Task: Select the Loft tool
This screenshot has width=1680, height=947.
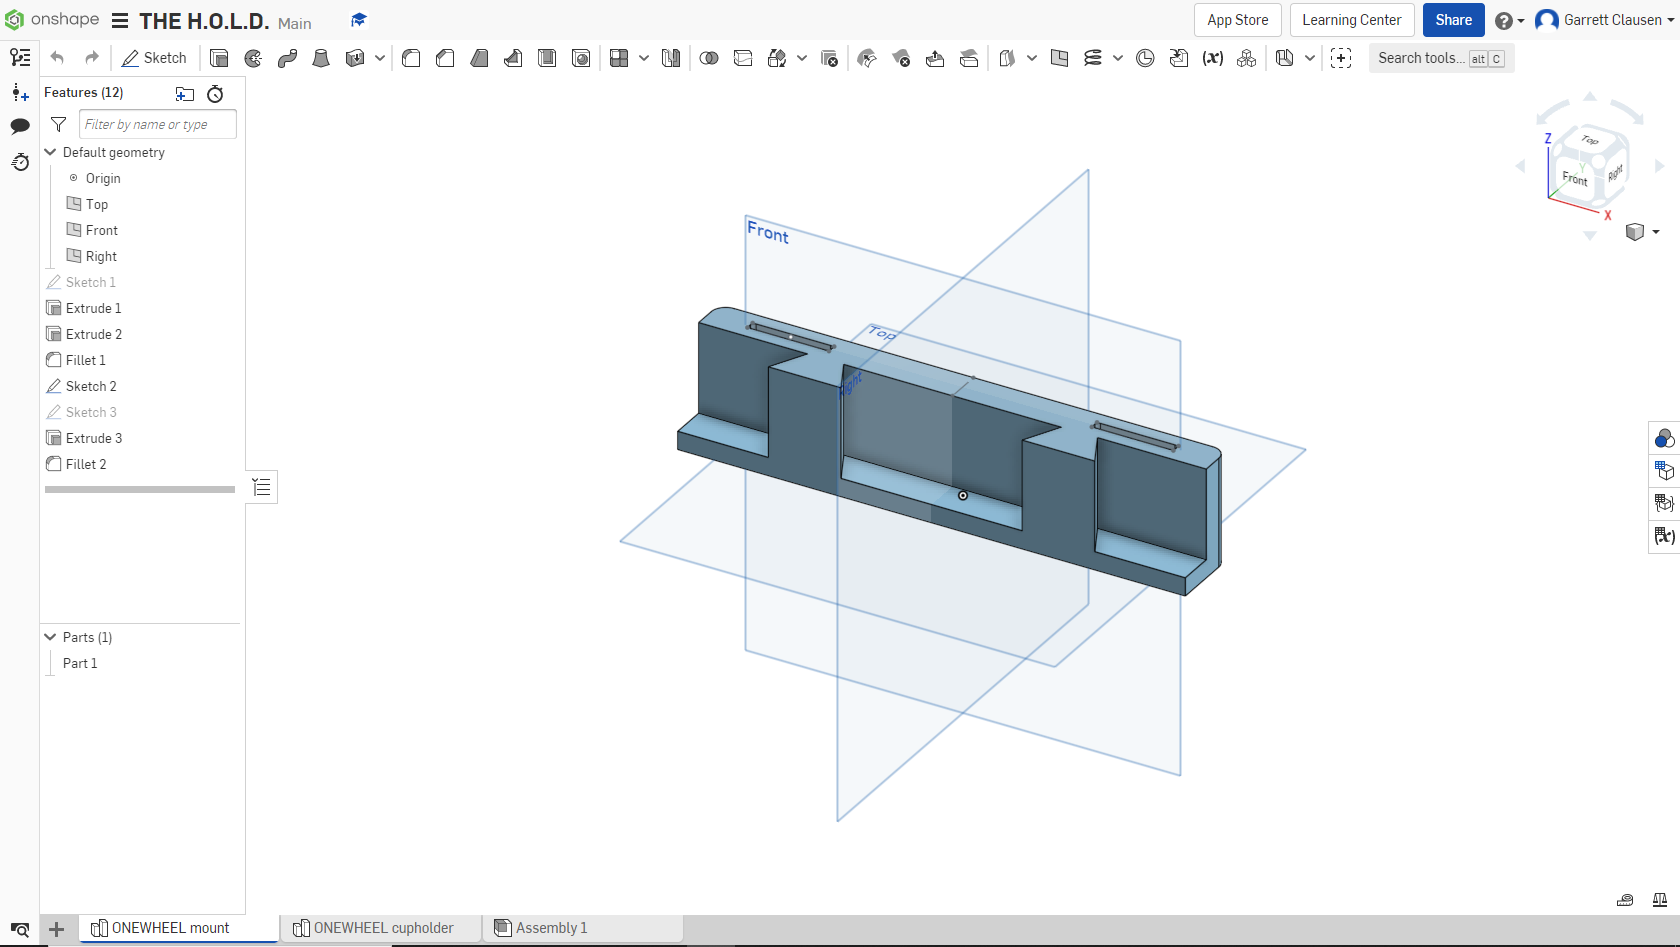Action: point(321,58)
